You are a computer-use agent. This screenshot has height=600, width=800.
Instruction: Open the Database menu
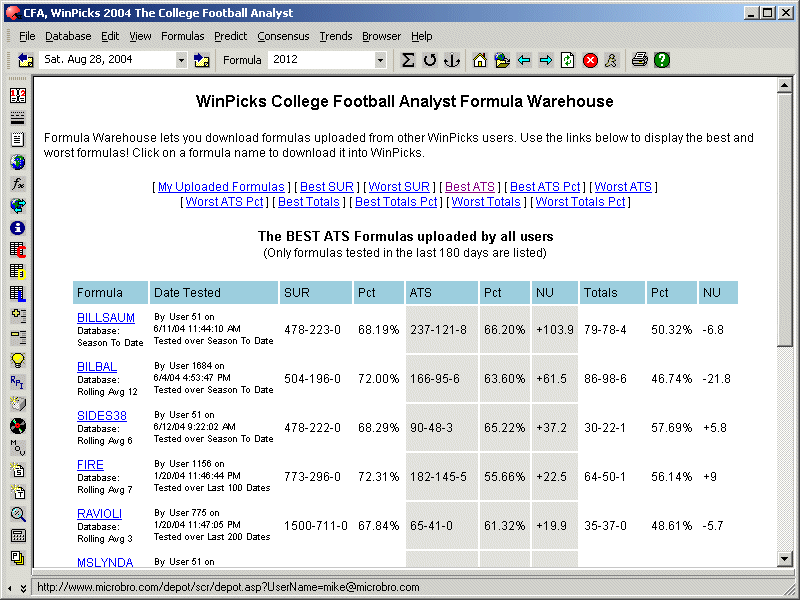pyautogui.click(x=68, y=36)
